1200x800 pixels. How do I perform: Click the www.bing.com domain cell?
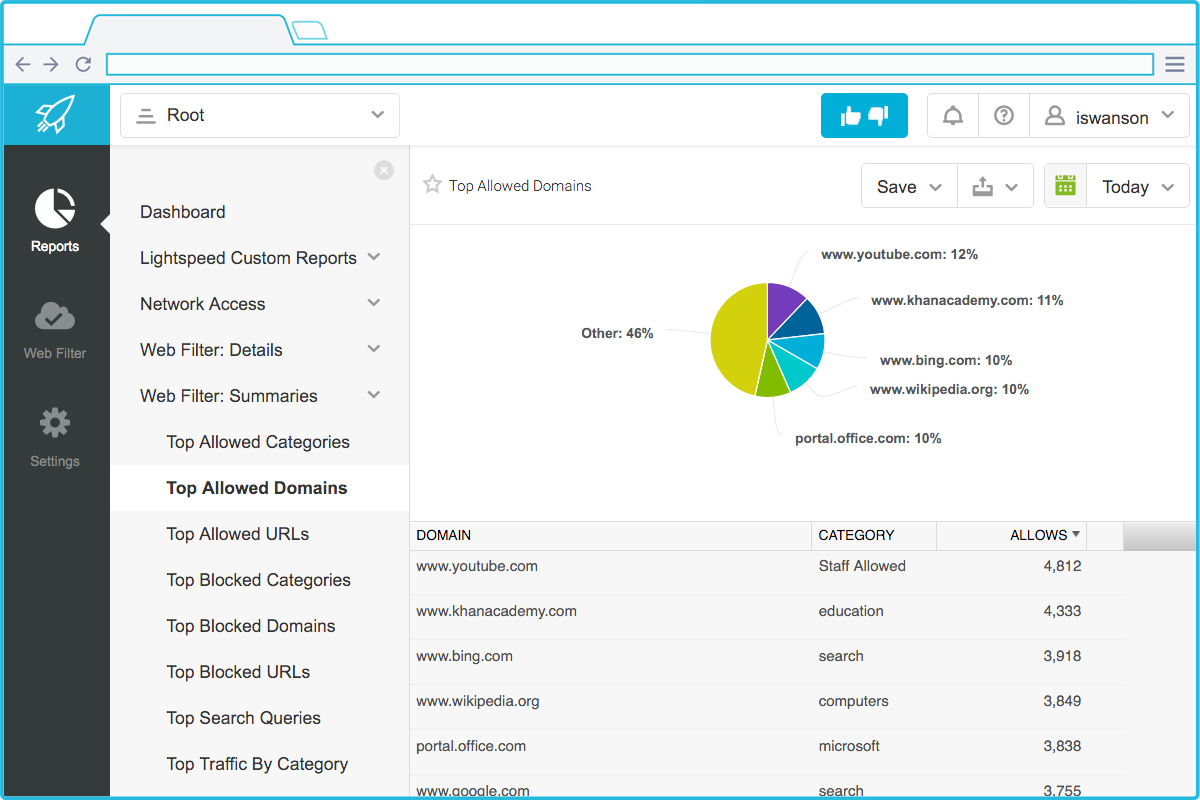coord(464,656)
